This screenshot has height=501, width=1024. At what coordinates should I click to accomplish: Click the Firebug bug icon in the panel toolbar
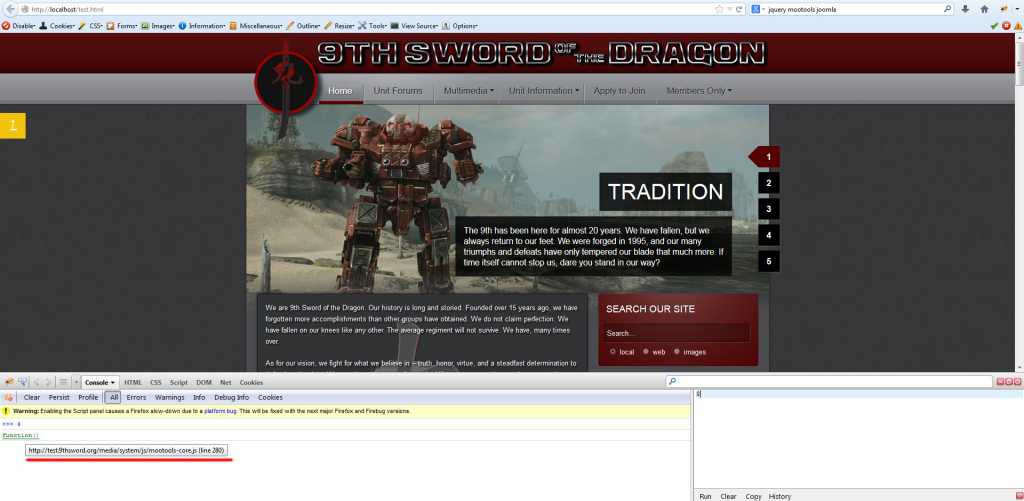point(9,382)
